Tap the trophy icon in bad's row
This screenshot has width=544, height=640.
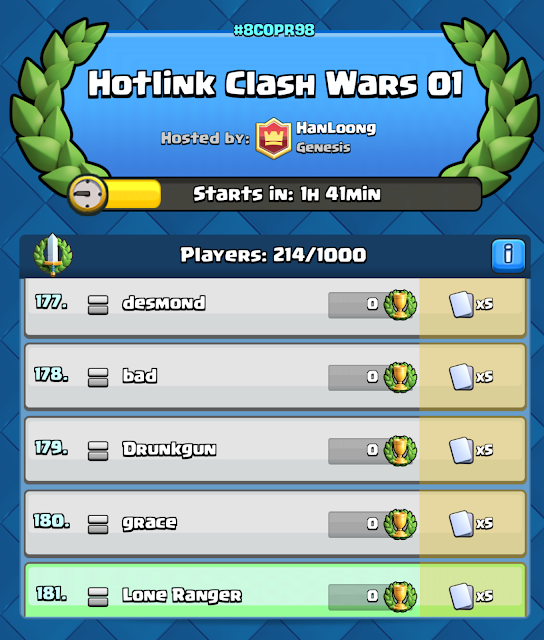pos(400,377)
